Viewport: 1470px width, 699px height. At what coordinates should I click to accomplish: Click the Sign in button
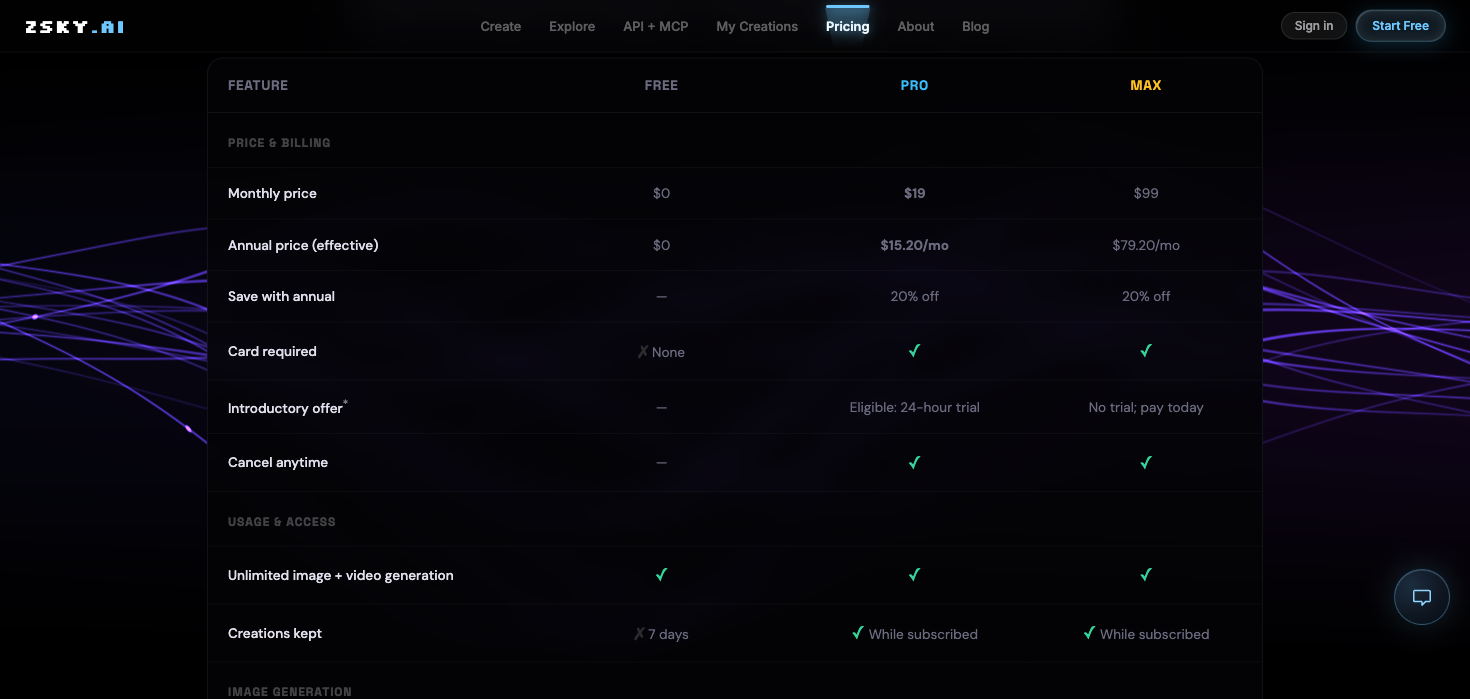[x=1314, y=26]
